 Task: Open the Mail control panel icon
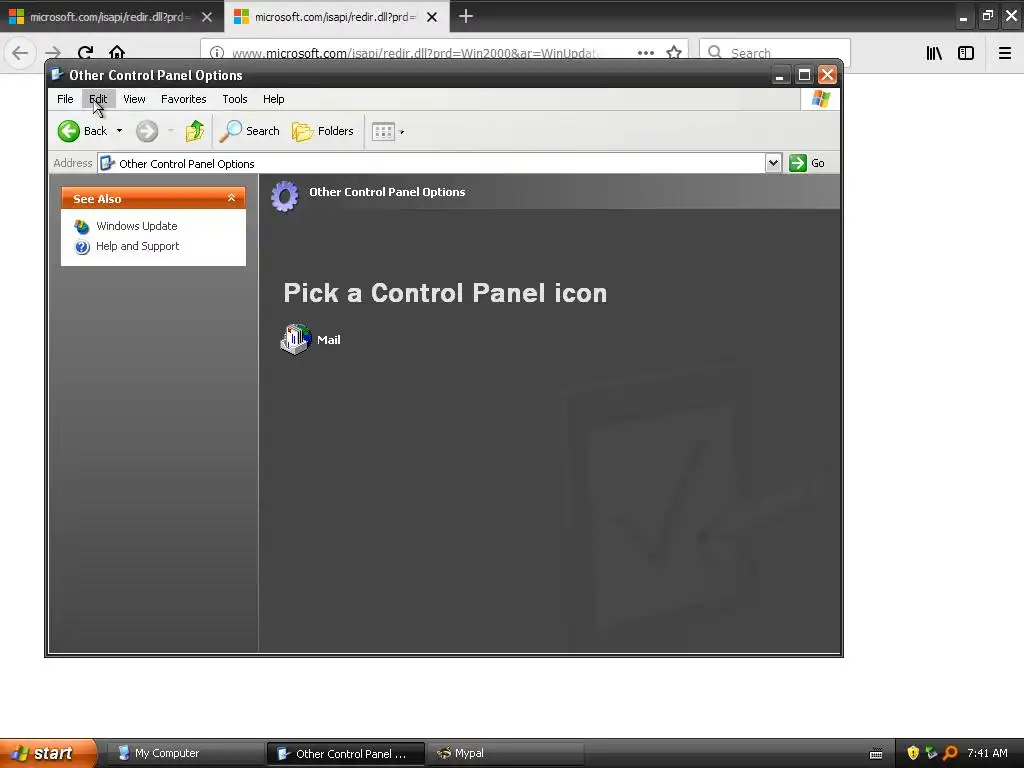(296, 339)
